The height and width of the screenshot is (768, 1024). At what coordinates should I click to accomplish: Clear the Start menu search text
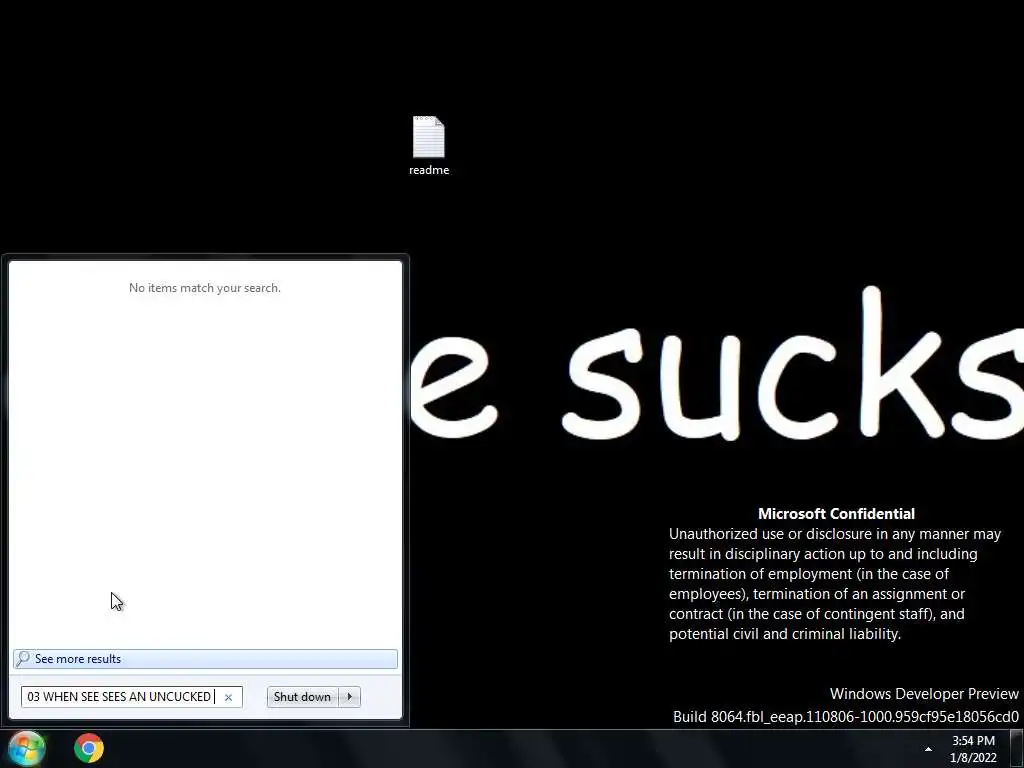click(x=229, y=697)
